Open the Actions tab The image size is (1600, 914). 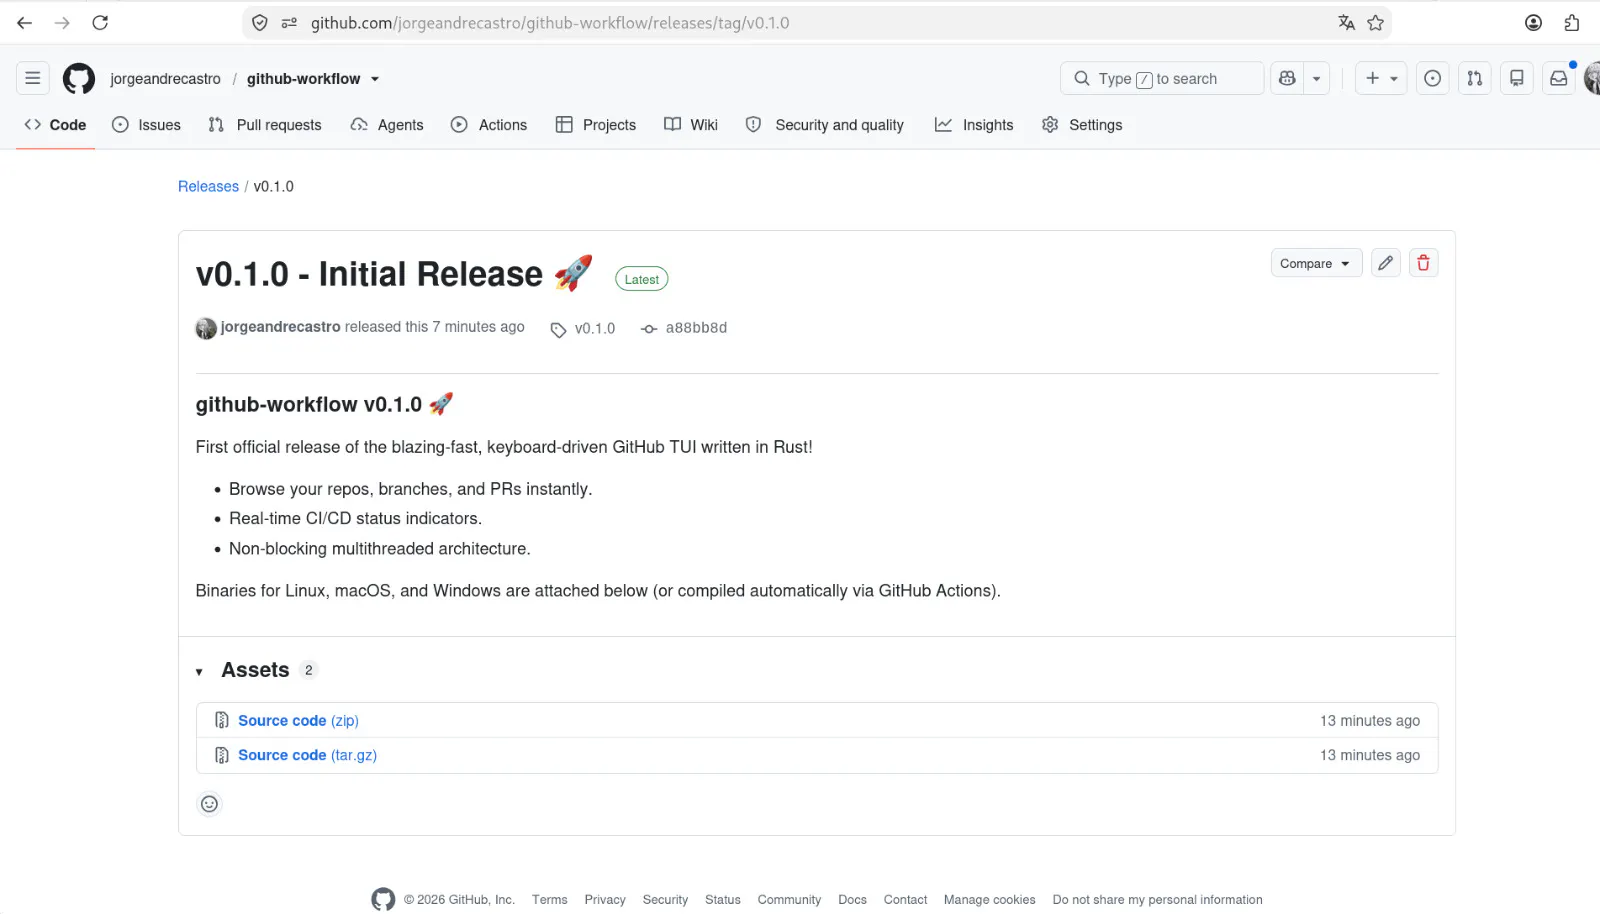489,125
